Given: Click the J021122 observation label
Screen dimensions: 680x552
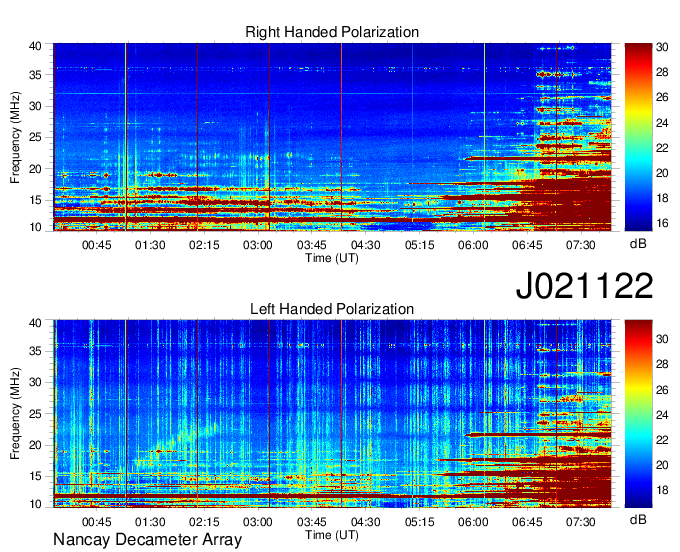Looking at the screenshot, I should (x=584, y=286).
